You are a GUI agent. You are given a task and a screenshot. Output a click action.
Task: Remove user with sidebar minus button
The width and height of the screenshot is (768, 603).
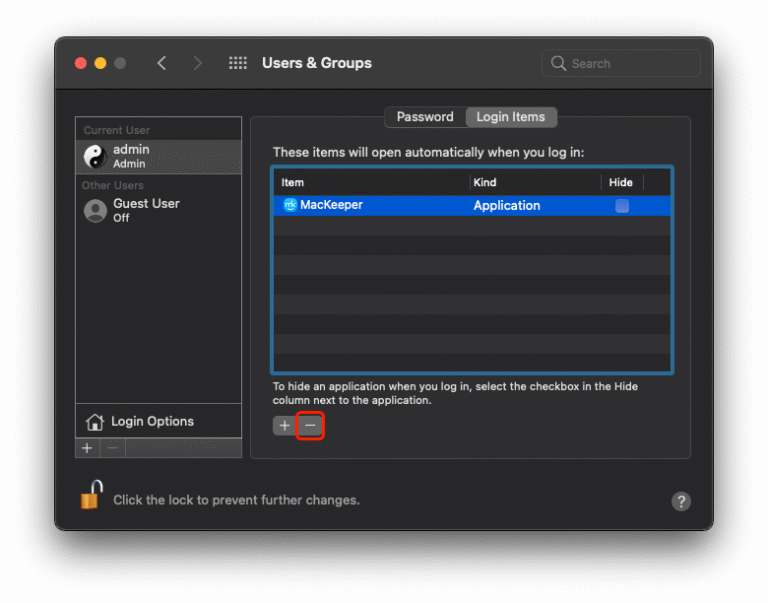(113, 448)
